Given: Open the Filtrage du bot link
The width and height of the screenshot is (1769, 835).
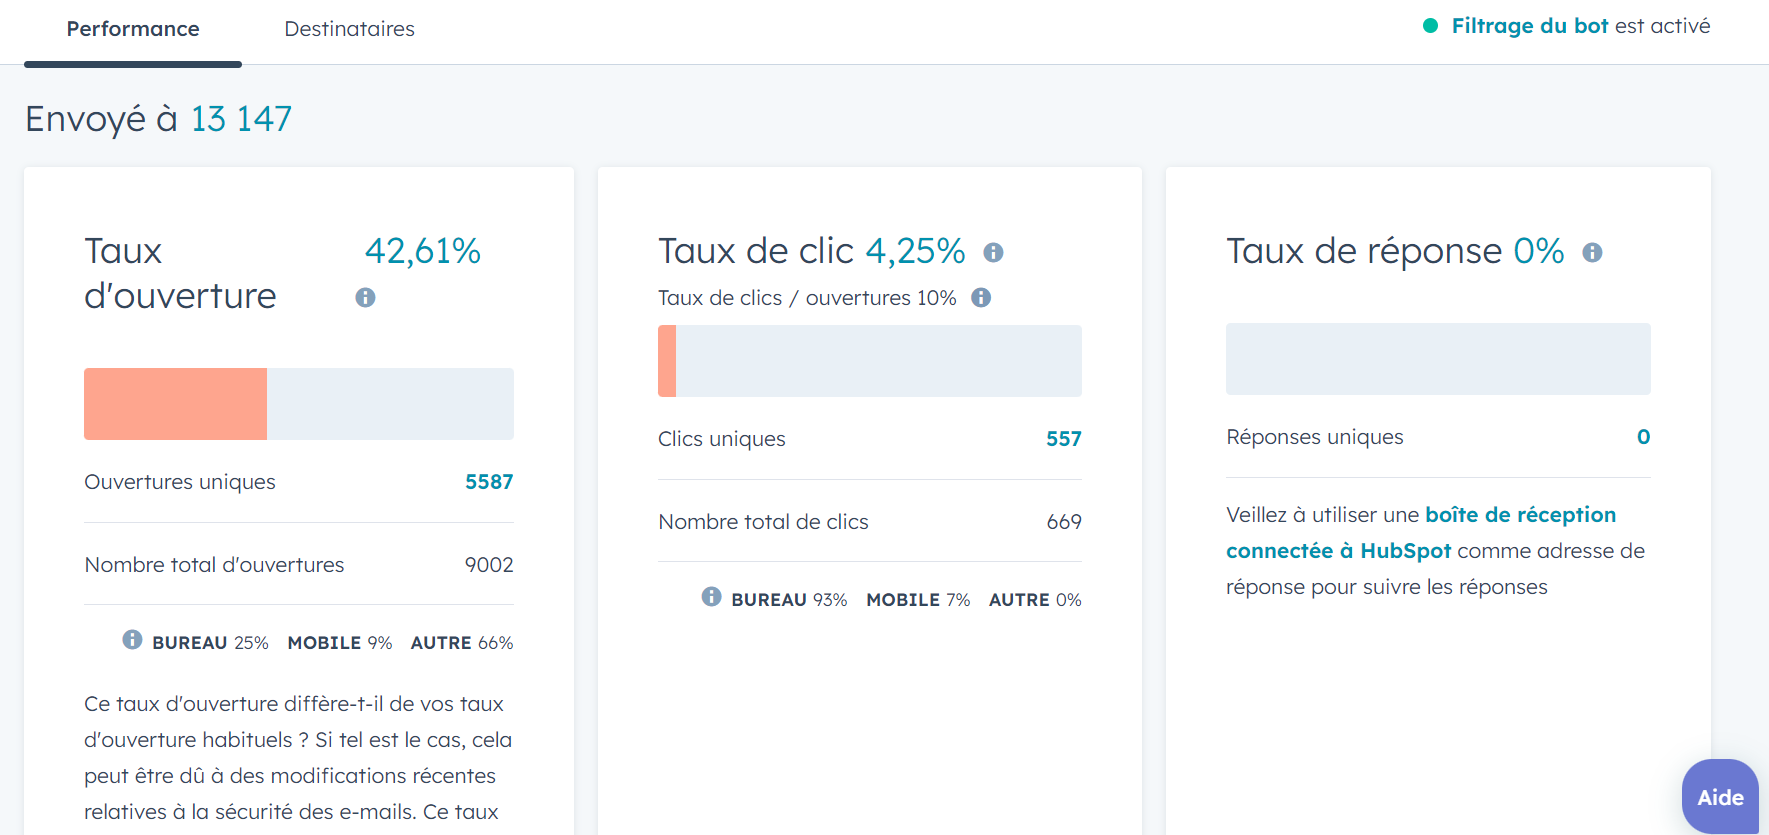Looking at the screenshot, I should click(1529, 26).
